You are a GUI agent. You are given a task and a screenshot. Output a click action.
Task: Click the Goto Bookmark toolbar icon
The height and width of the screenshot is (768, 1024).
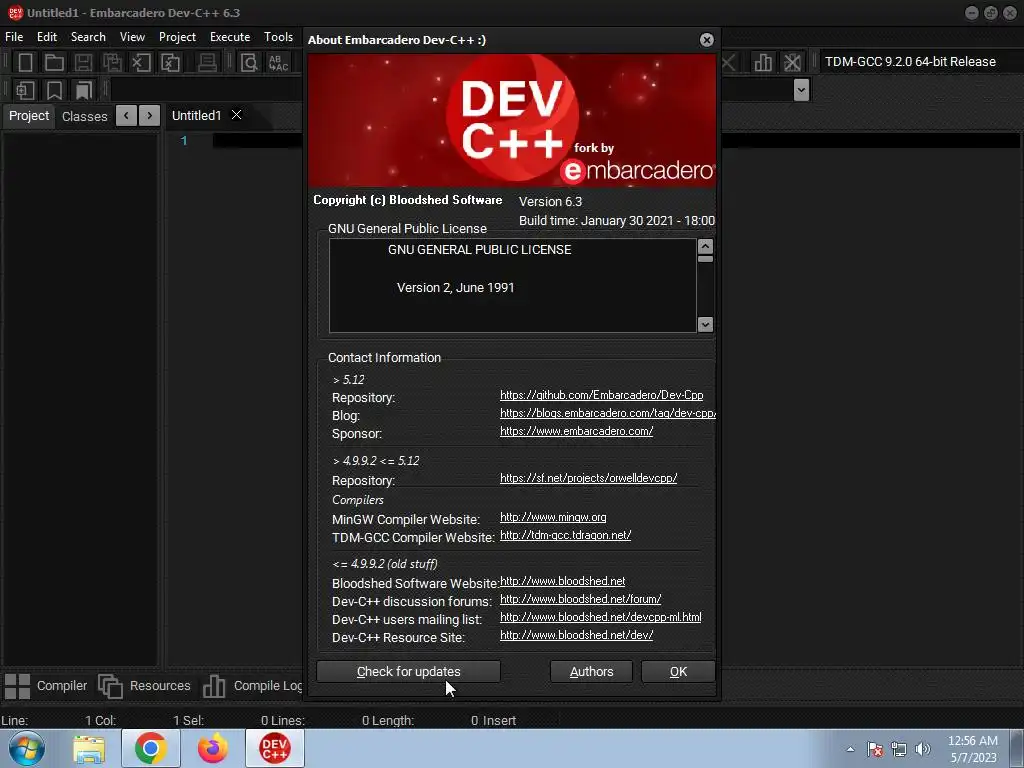click(x=84, y=90)
